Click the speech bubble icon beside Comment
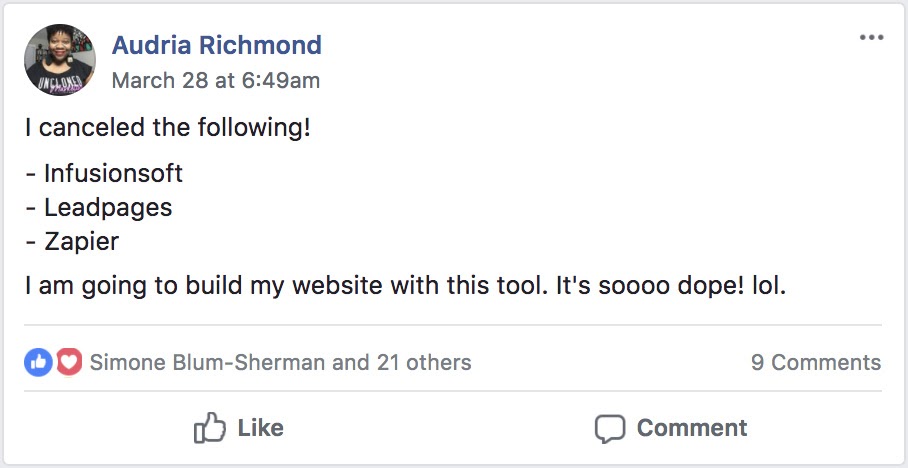The image size is (908, 468). point(609,429)
